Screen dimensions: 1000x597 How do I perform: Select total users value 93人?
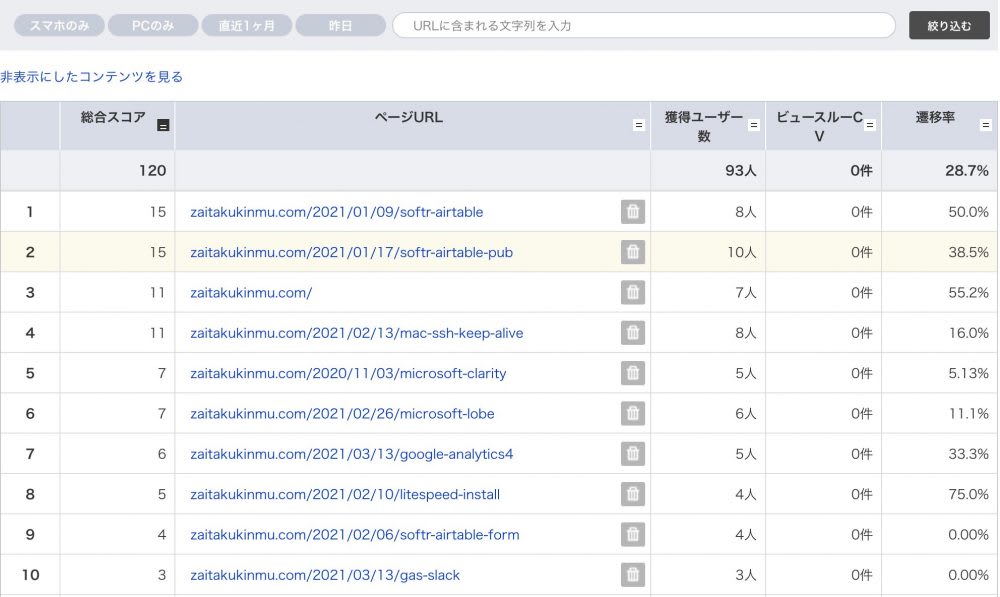click(740, 170)
